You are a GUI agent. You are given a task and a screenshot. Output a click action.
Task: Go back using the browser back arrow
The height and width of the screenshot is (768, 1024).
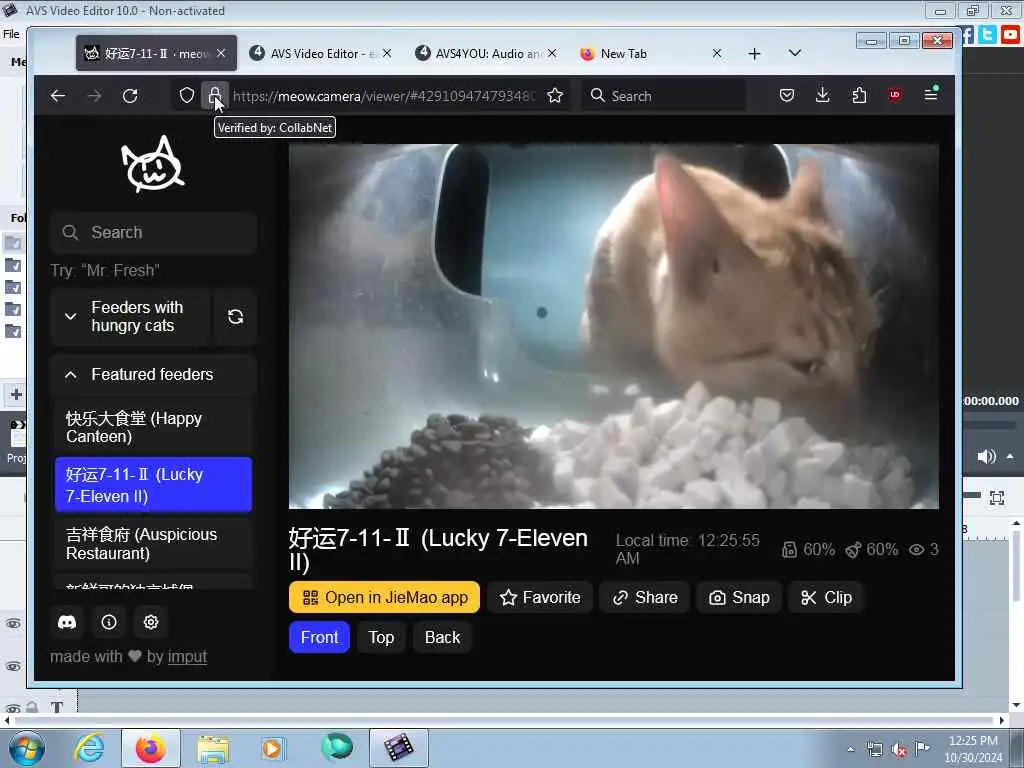(57, 96)
